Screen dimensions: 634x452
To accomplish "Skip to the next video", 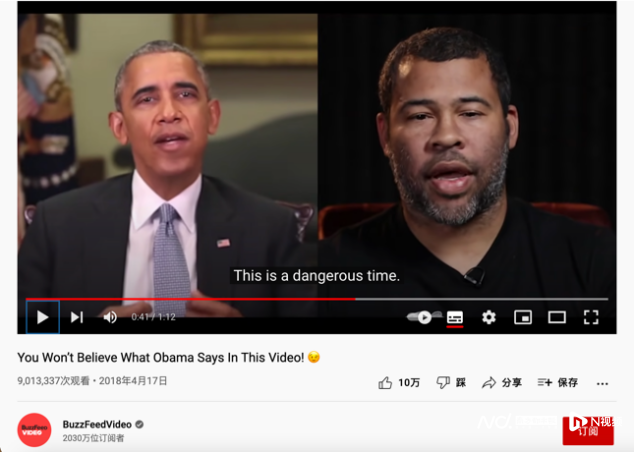I will click(x=77, y=317).
